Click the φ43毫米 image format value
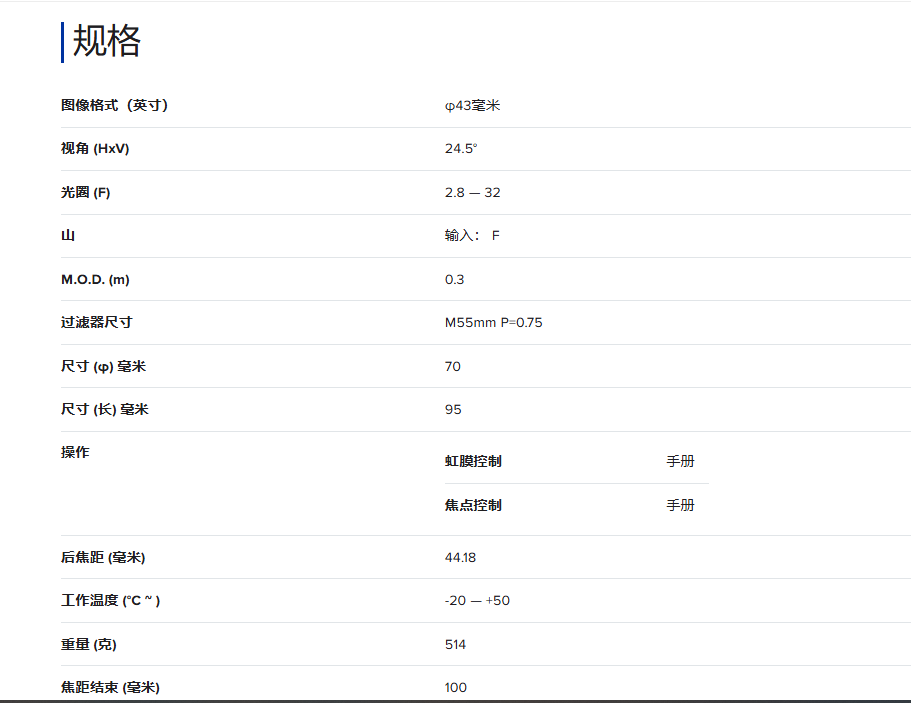The width and height of the screenshot is (911, 703). pos(472,105)
